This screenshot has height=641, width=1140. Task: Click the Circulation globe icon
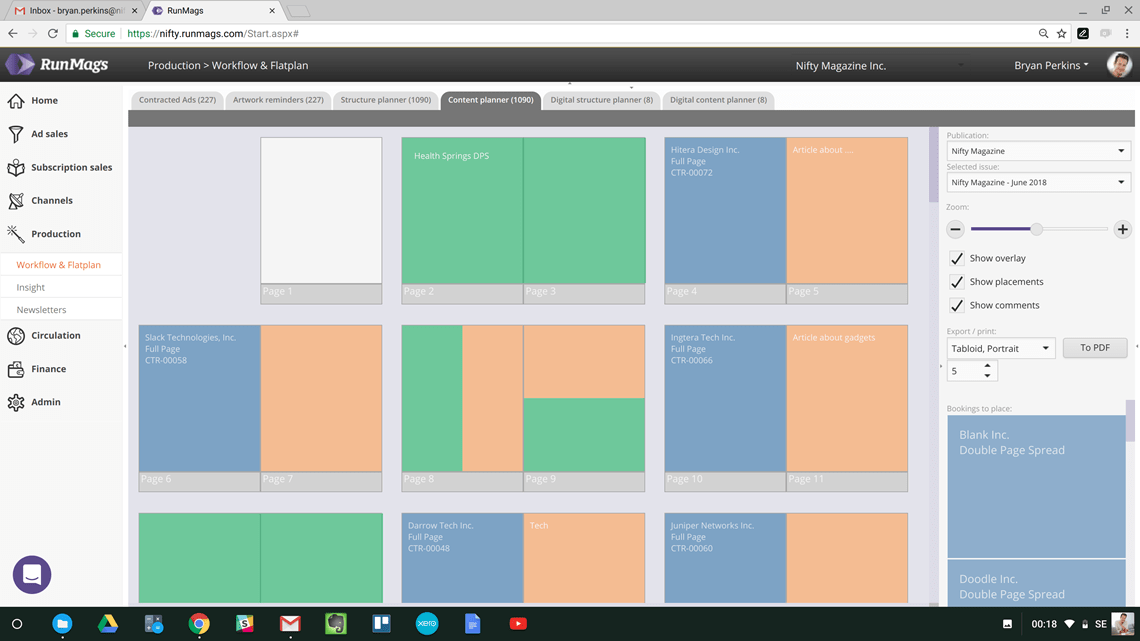(x=16, y=336)
